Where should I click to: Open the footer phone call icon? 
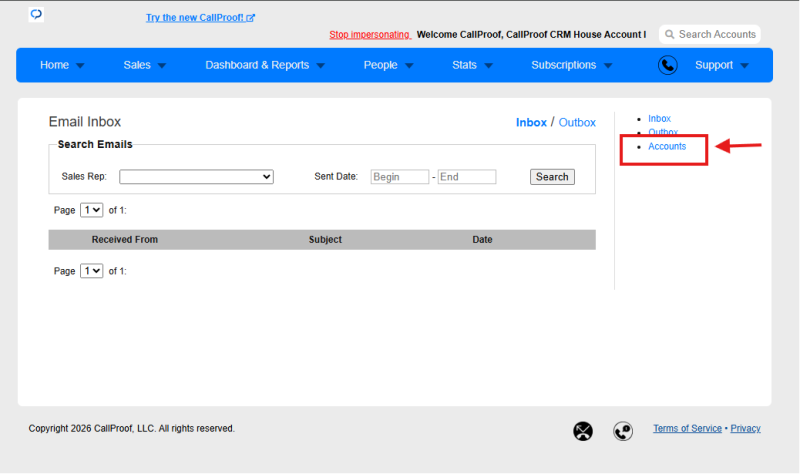[623, 431]
